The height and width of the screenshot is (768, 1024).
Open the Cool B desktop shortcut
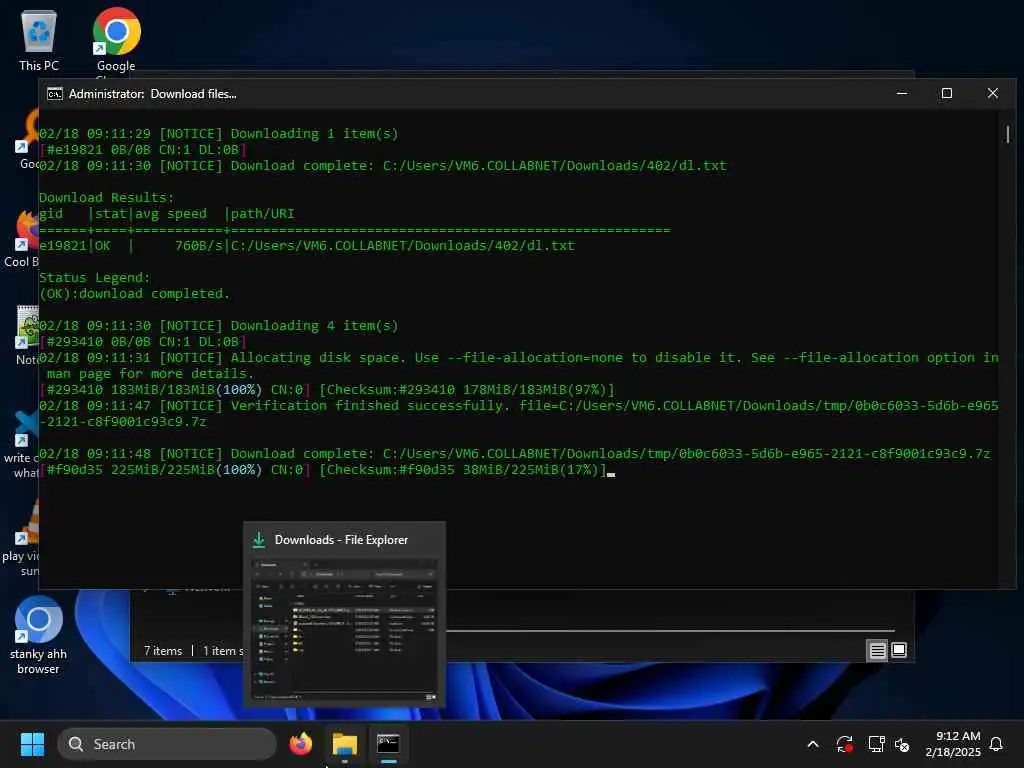(20, 240)
